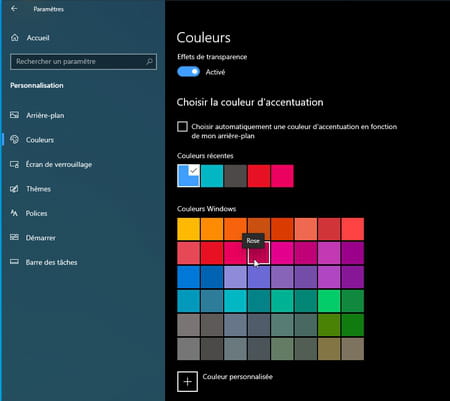Check automatic accent color checkbox

(x=182, y=127)
